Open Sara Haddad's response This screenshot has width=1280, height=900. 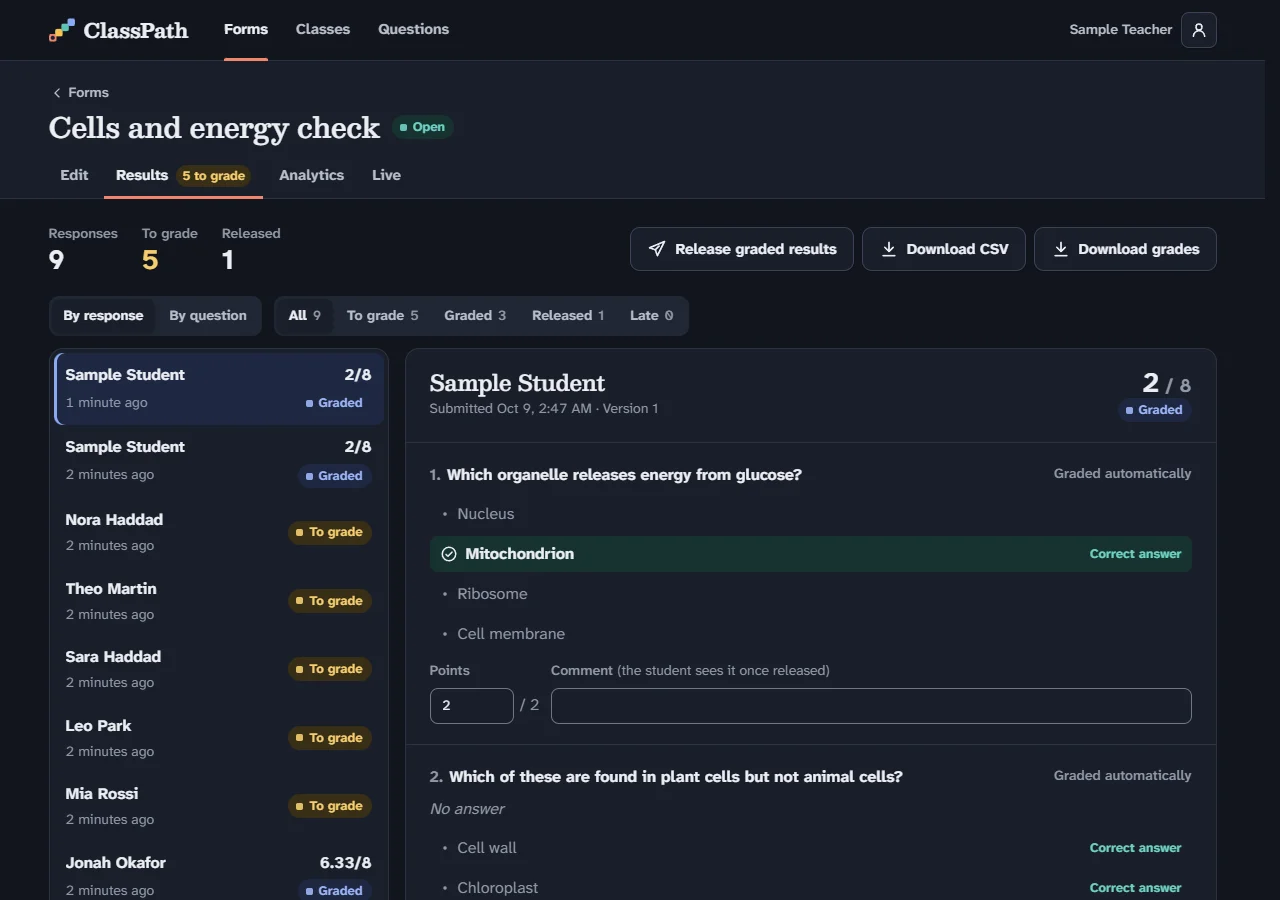tap(219, 669)
